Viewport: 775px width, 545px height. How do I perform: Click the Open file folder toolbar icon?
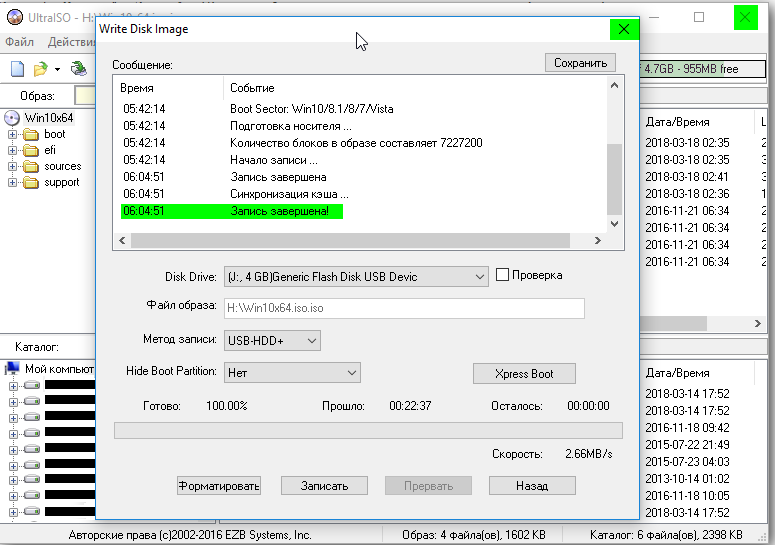click(40, 69)
